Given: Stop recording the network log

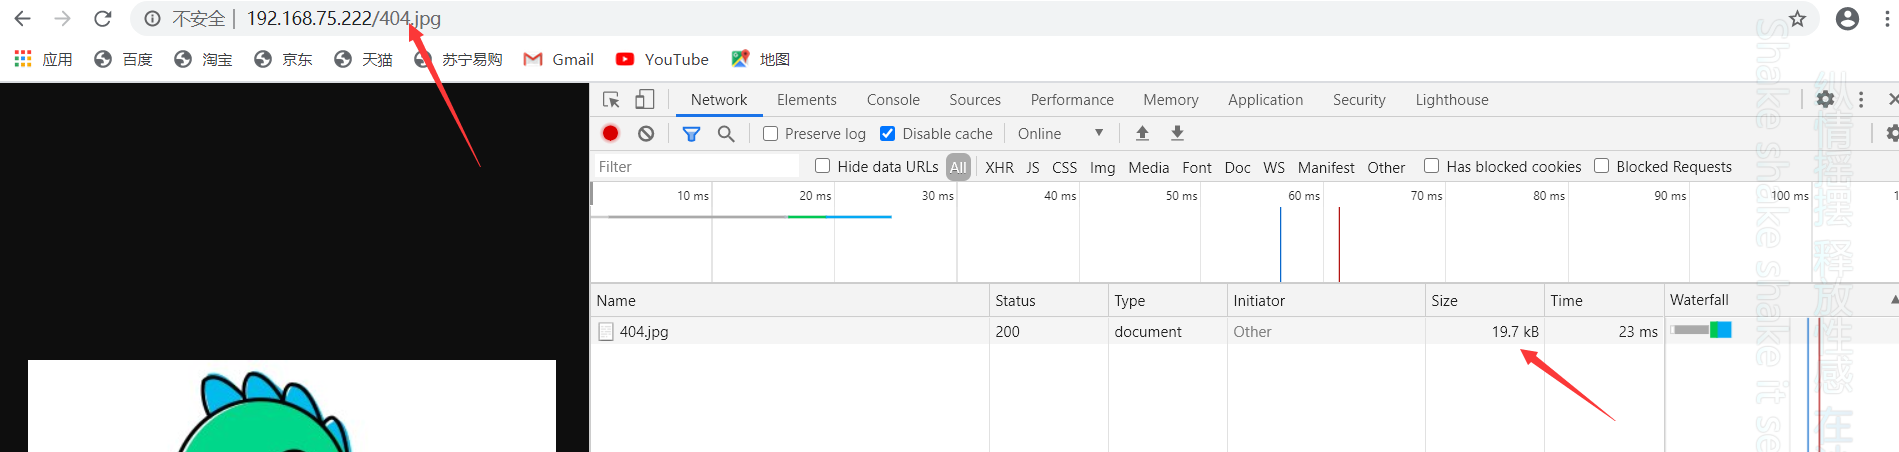Looking at the screenshot, I should point(611,133).
